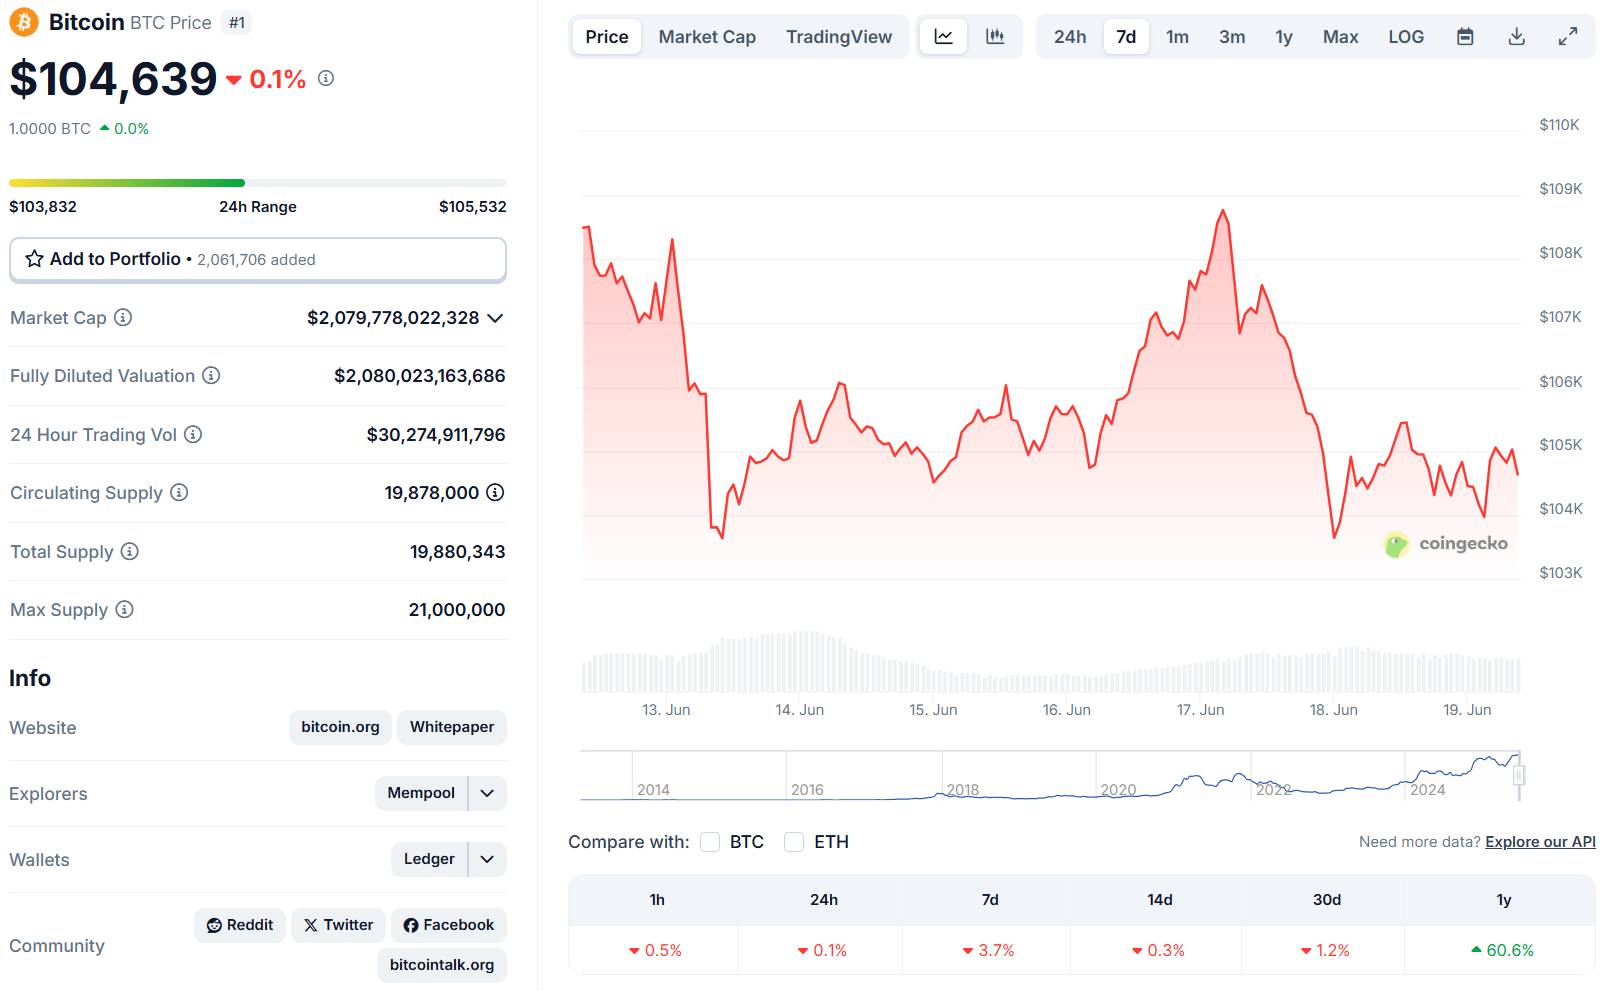Screen dimensions: 1616x991
Task: Open the Explorers dropdown chevron
Action: pos(487,793)
